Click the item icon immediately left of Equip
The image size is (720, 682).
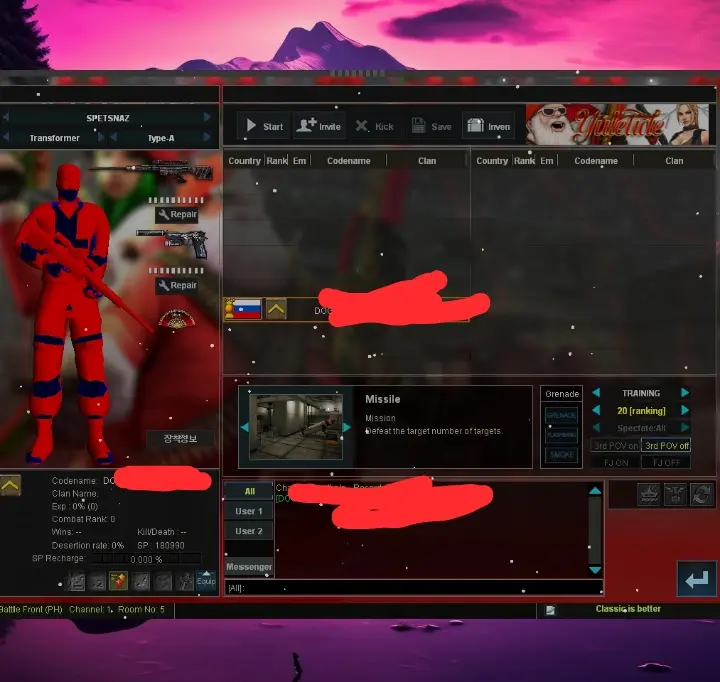[185, 582]
